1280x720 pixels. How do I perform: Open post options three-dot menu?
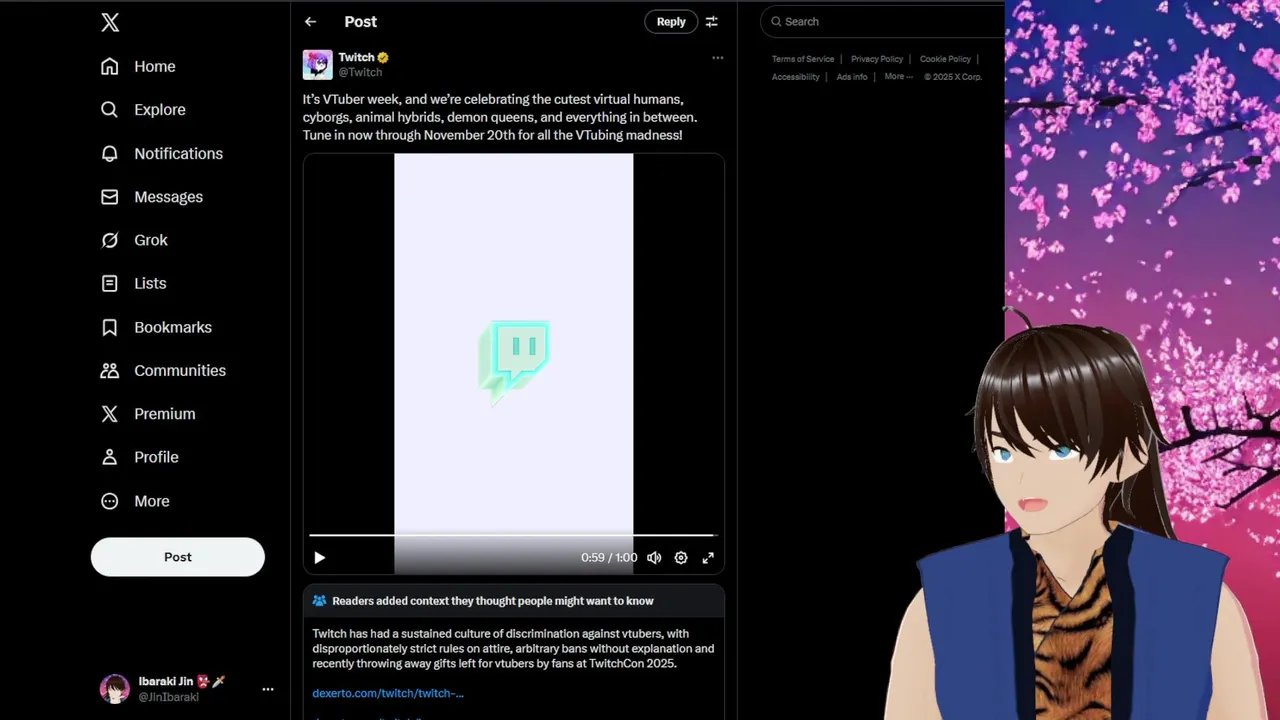(717, 58)
